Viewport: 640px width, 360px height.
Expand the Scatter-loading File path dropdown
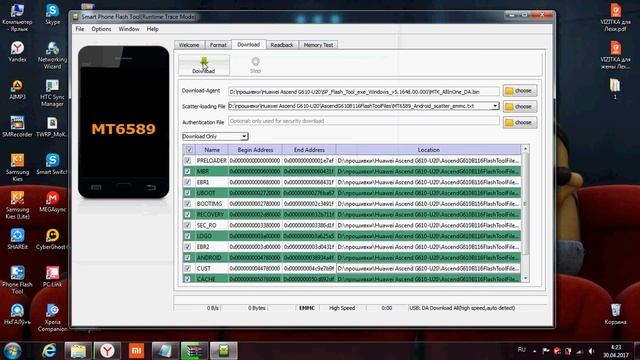click(495, 106)
